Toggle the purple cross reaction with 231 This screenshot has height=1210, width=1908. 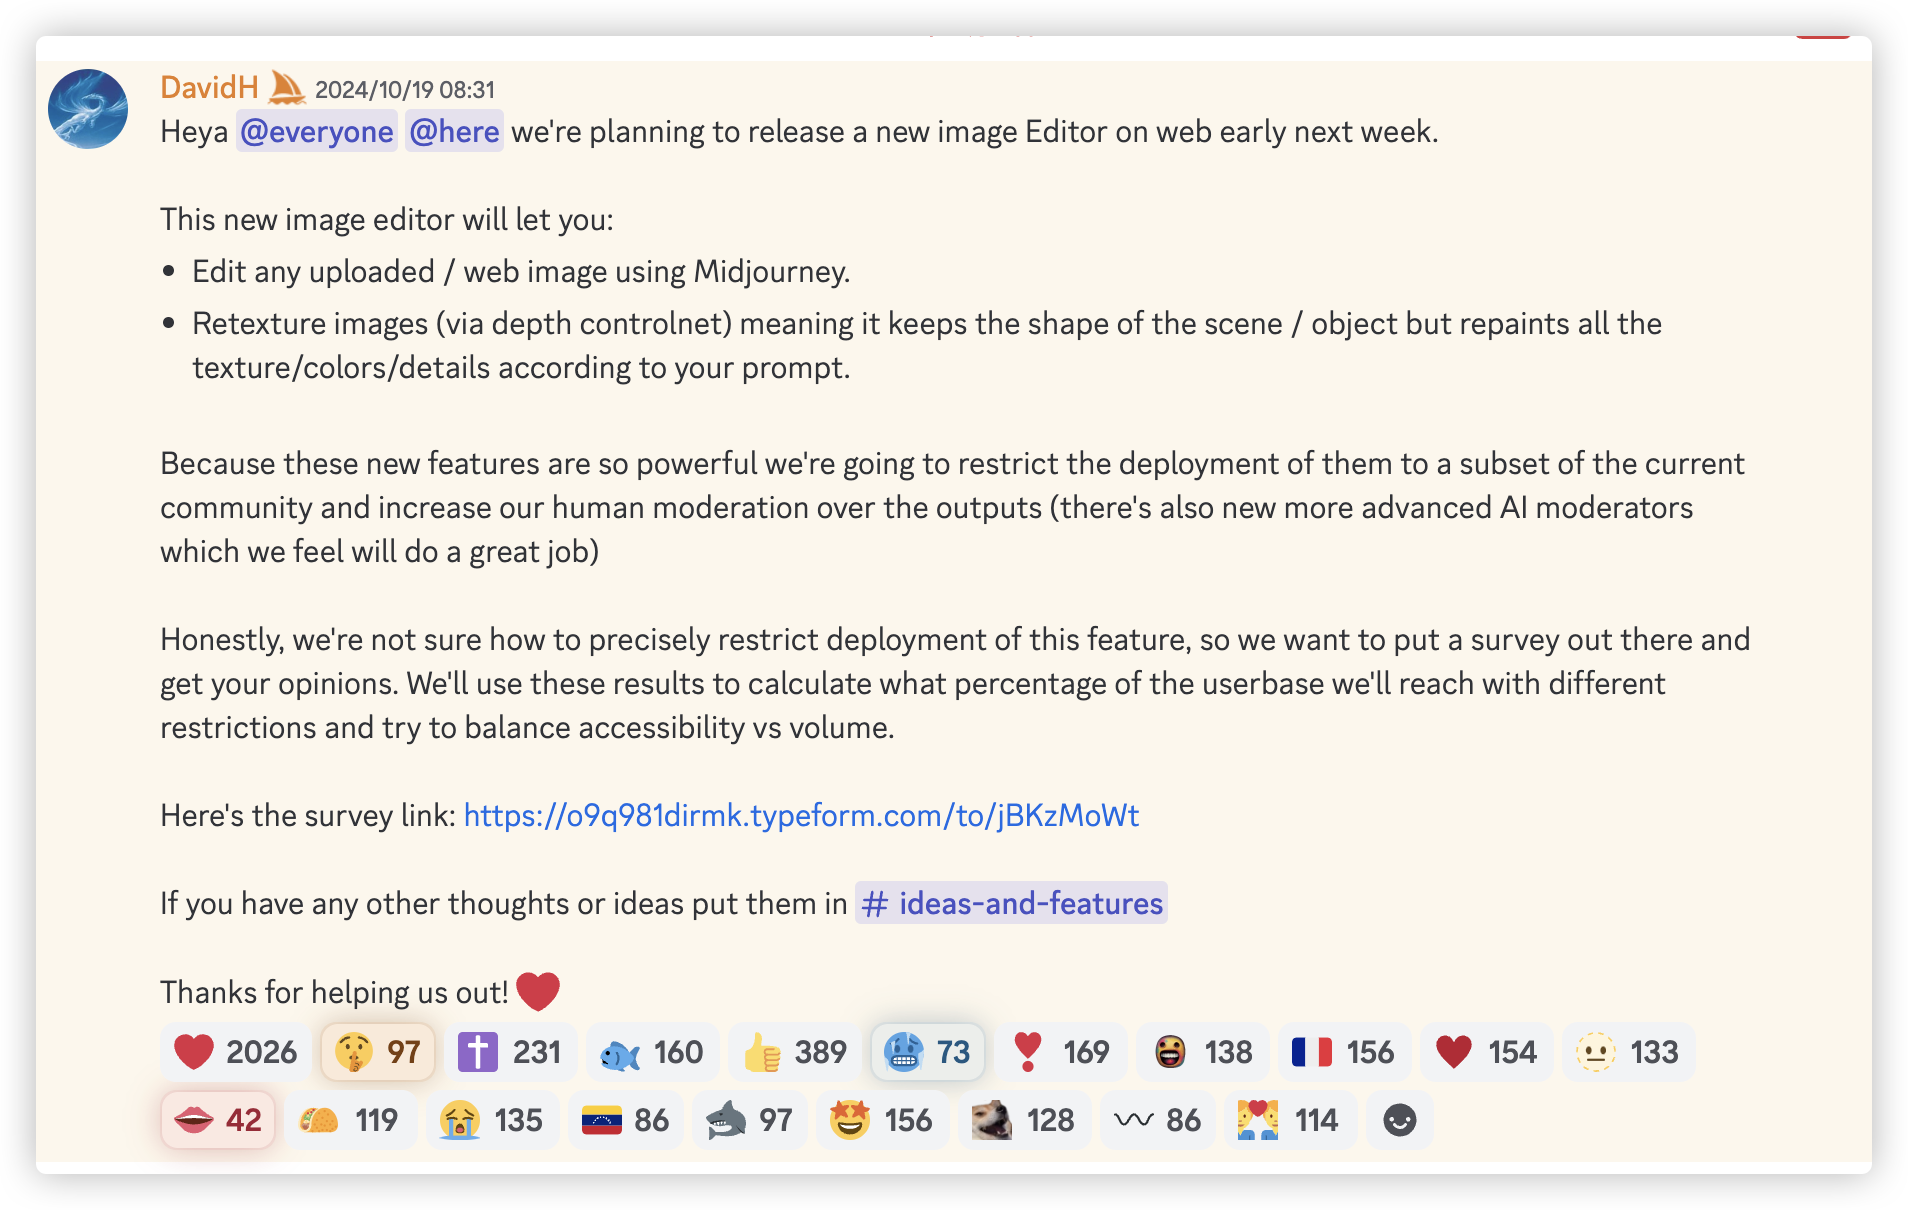(x=510, y=1052)
